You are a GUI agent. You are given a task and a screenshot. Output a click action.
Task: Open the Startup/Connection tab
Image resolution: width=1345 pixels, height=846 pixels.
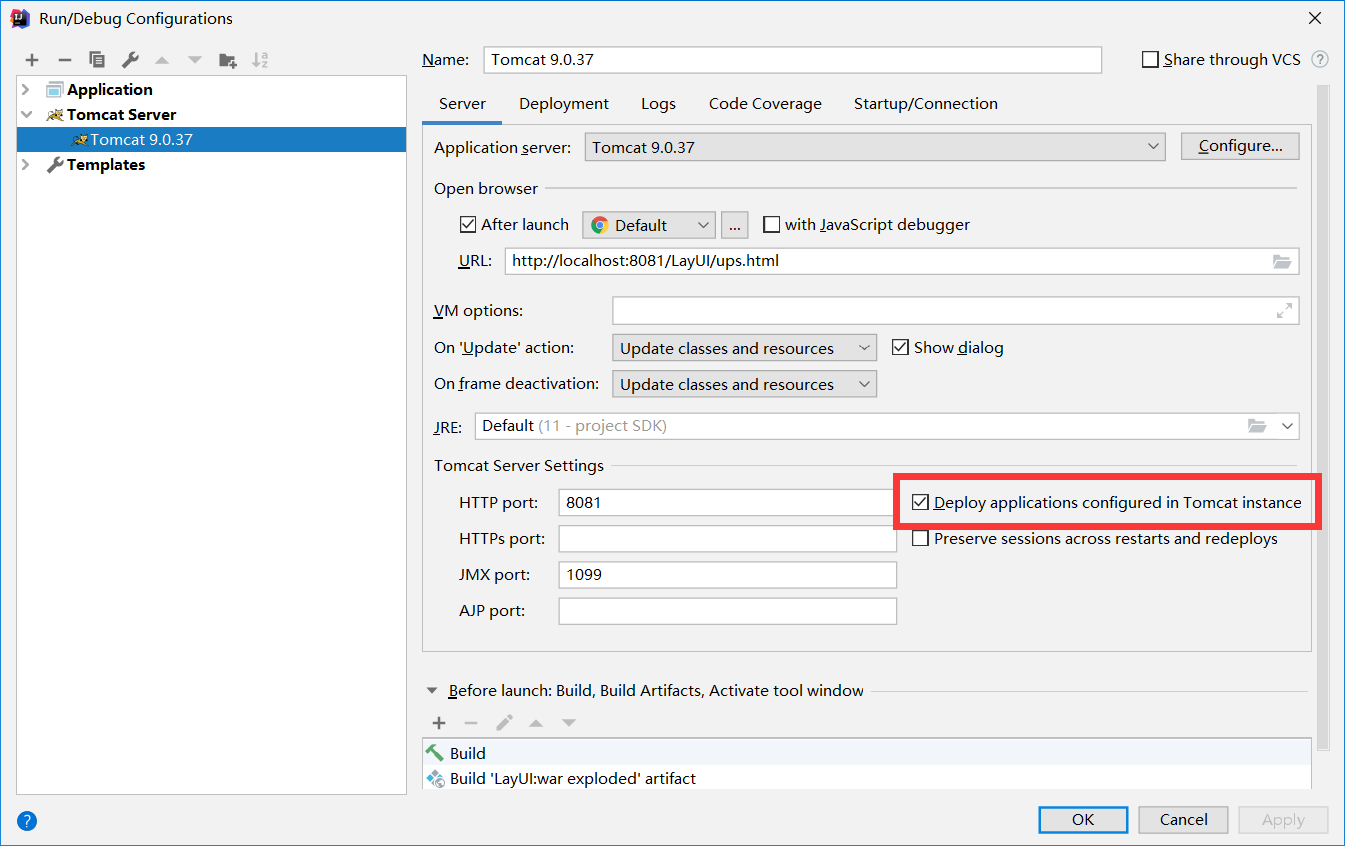(x=925, y=104)
